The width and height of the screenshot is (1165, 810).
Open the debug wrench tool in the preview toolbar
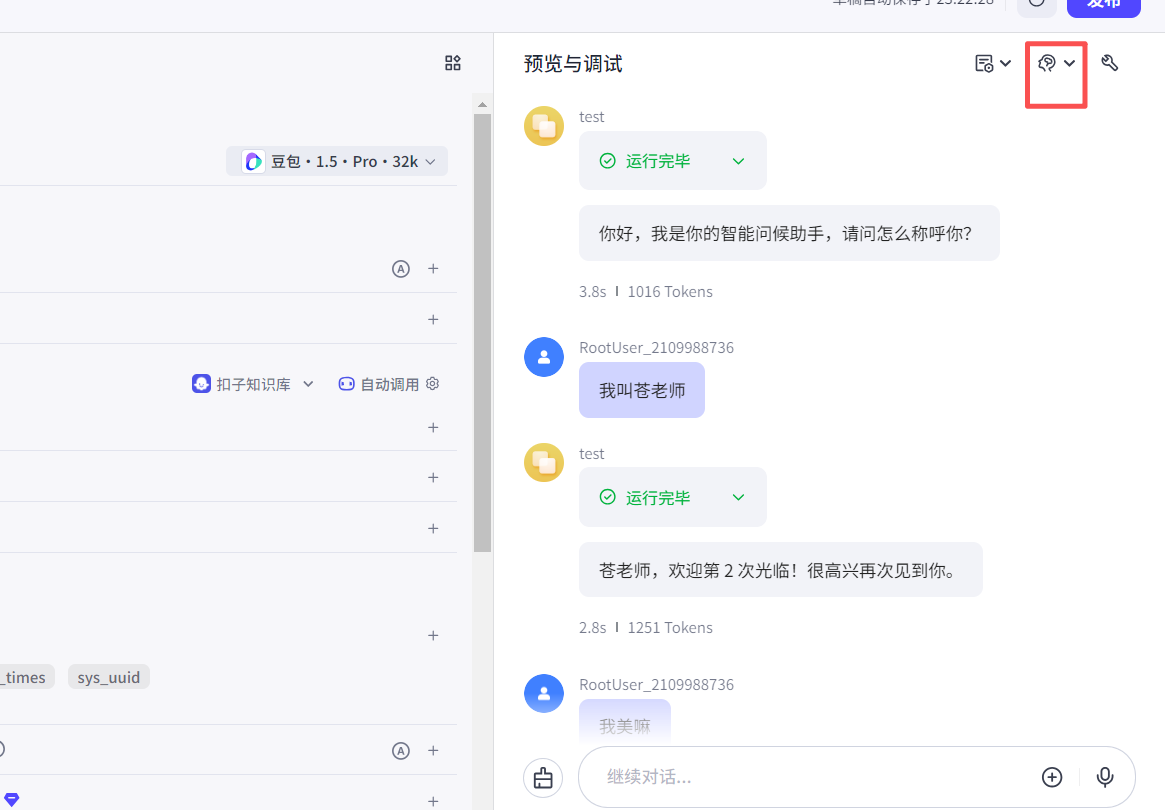pyautogui.click(x=1109, y=62)
